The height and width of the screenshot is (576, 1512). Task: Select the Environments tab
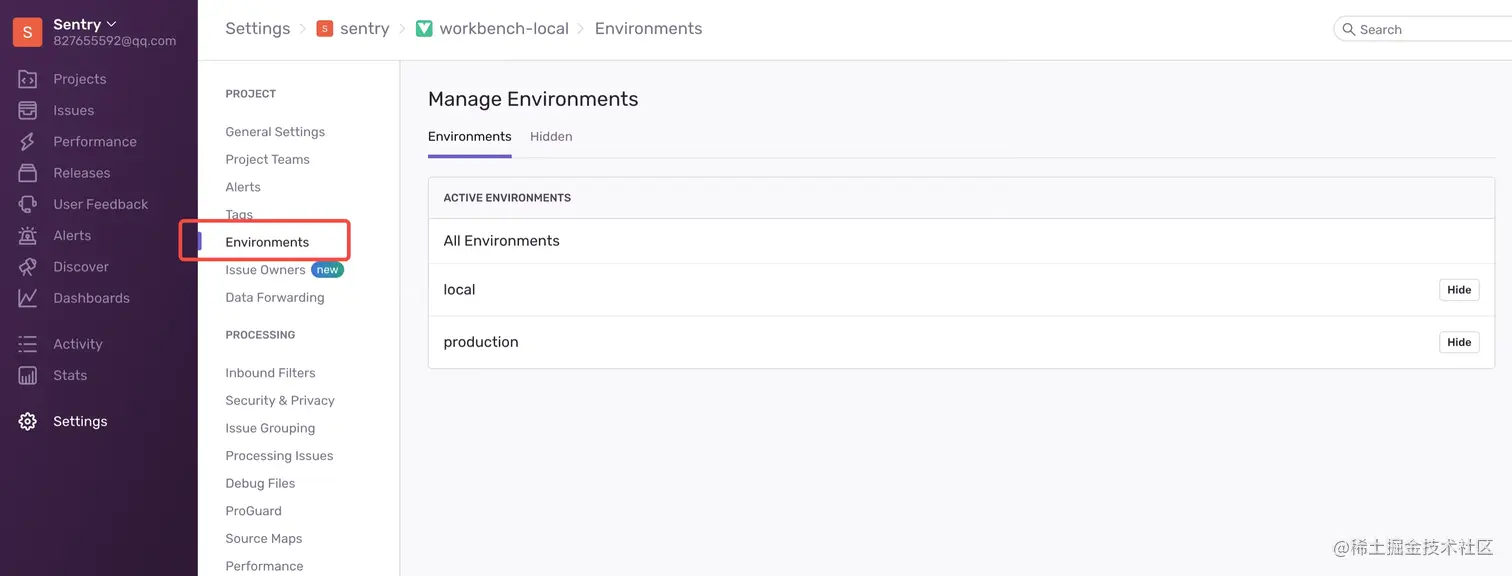tap(469, 137)
